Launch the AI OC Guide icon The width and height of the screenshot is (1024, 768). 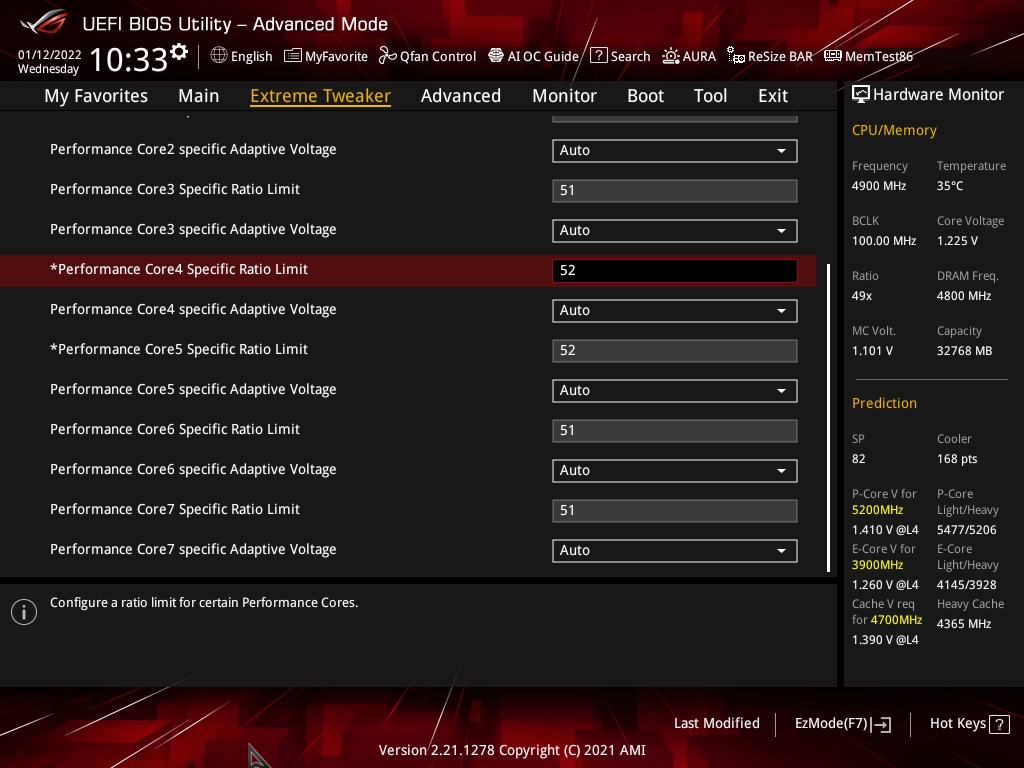click(x=496, y=56)
